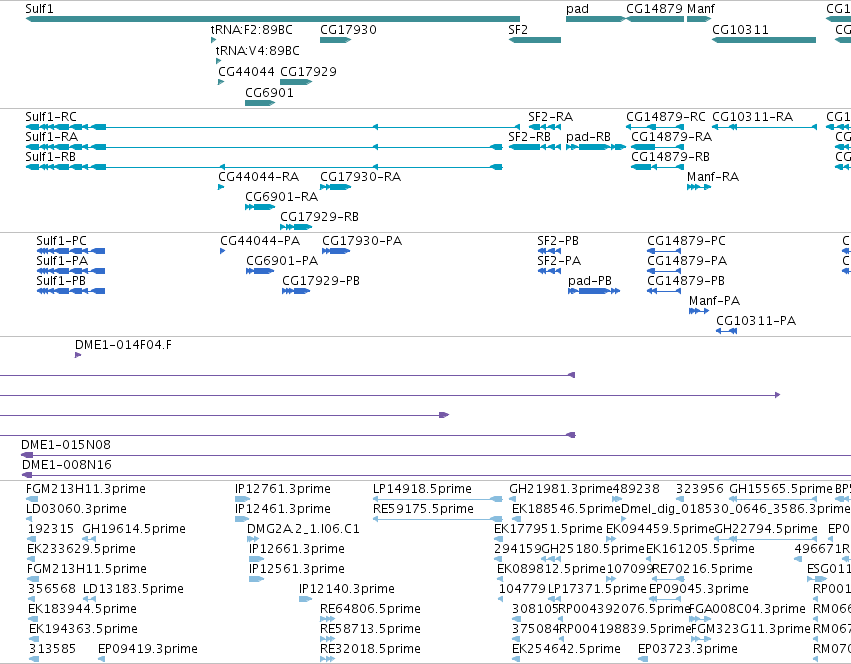The width and height of the screenshot is (851, 664).
Task: Click the FGM213H11.3prime EST label
Action: [86, 489]
